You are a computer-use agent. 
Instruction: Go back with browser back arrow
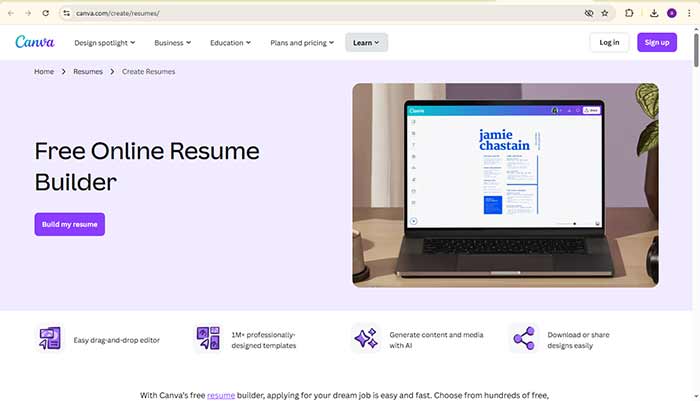tap(11, 13)
